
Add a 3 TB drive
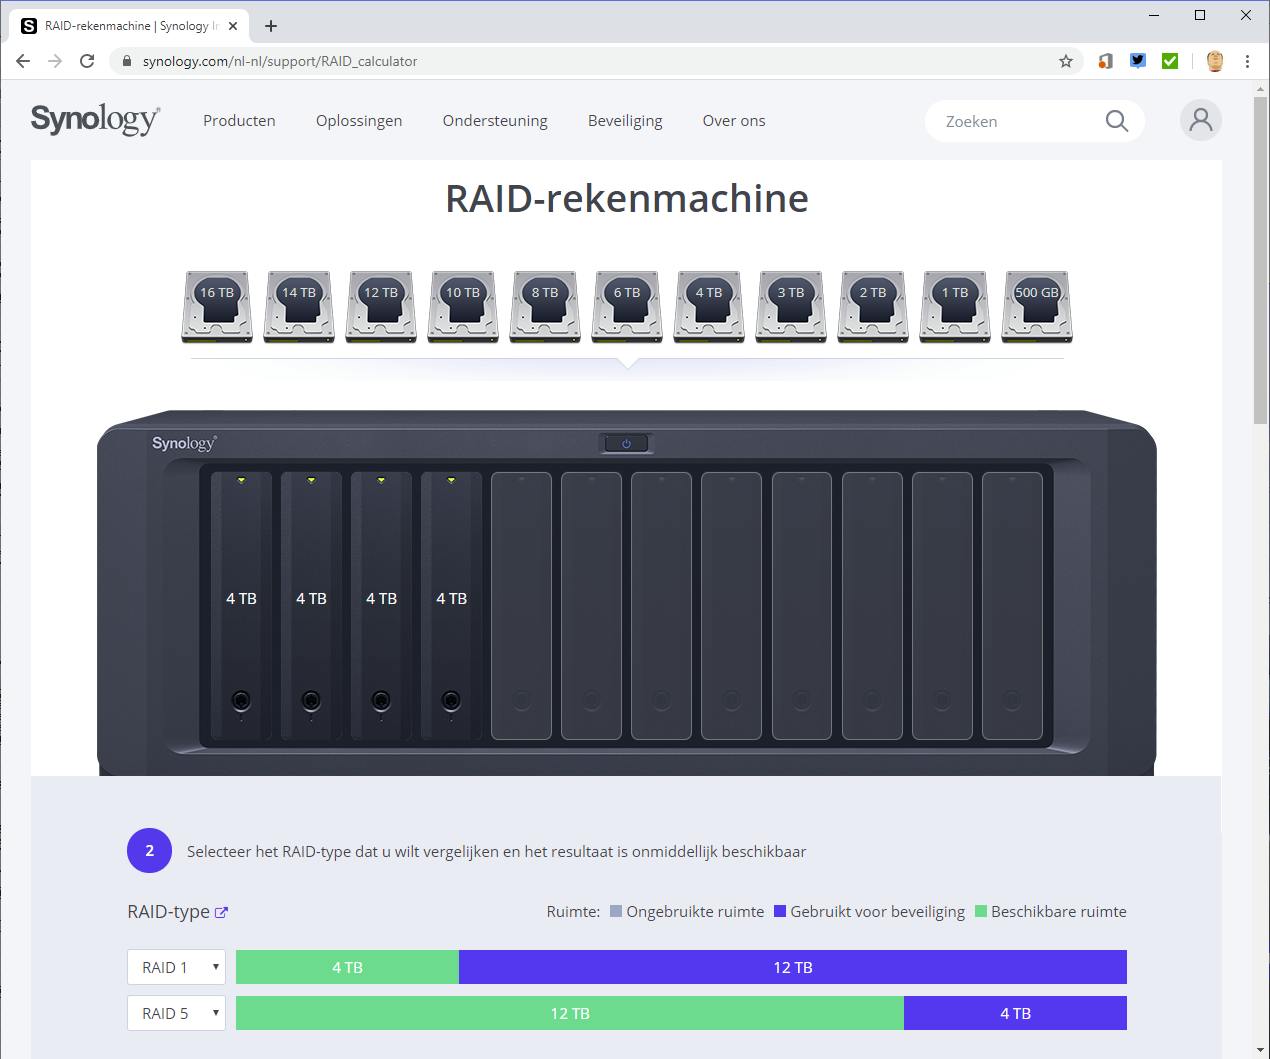(x=791, y=306)
